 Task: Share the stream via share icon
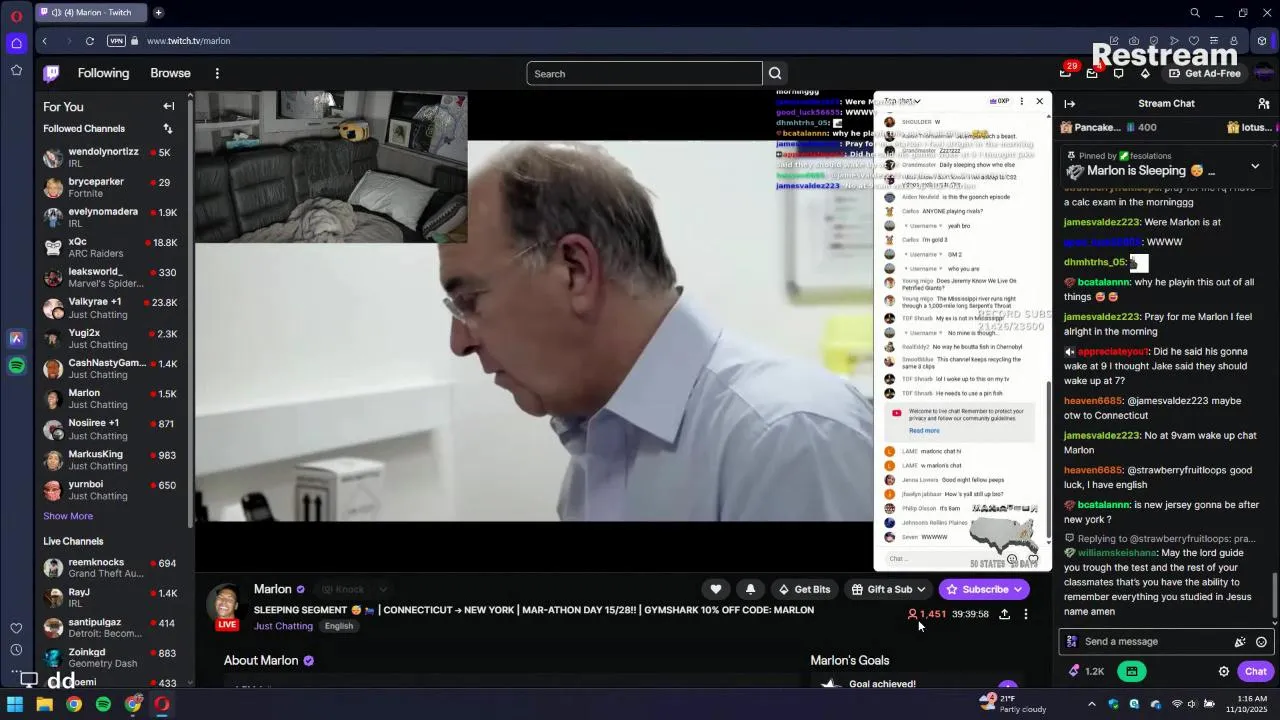pyautogui.click(x=1004, y=614)
